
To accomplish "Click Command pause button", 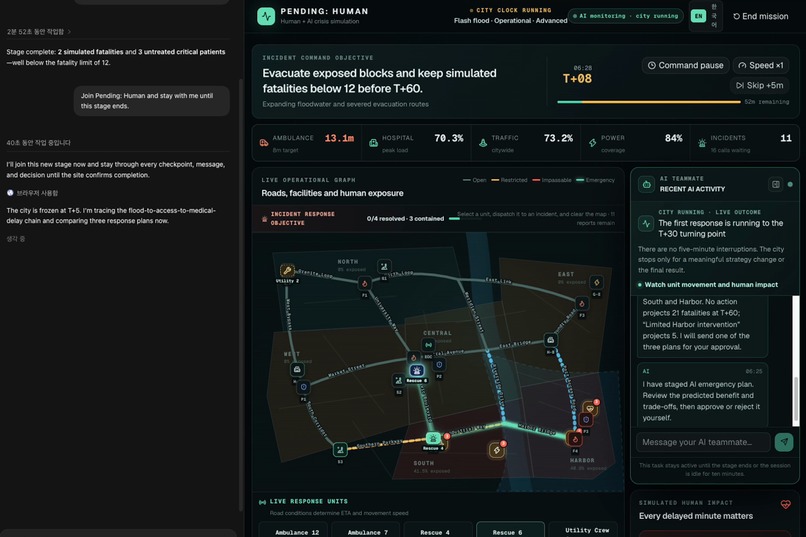I will click(685, 65).
